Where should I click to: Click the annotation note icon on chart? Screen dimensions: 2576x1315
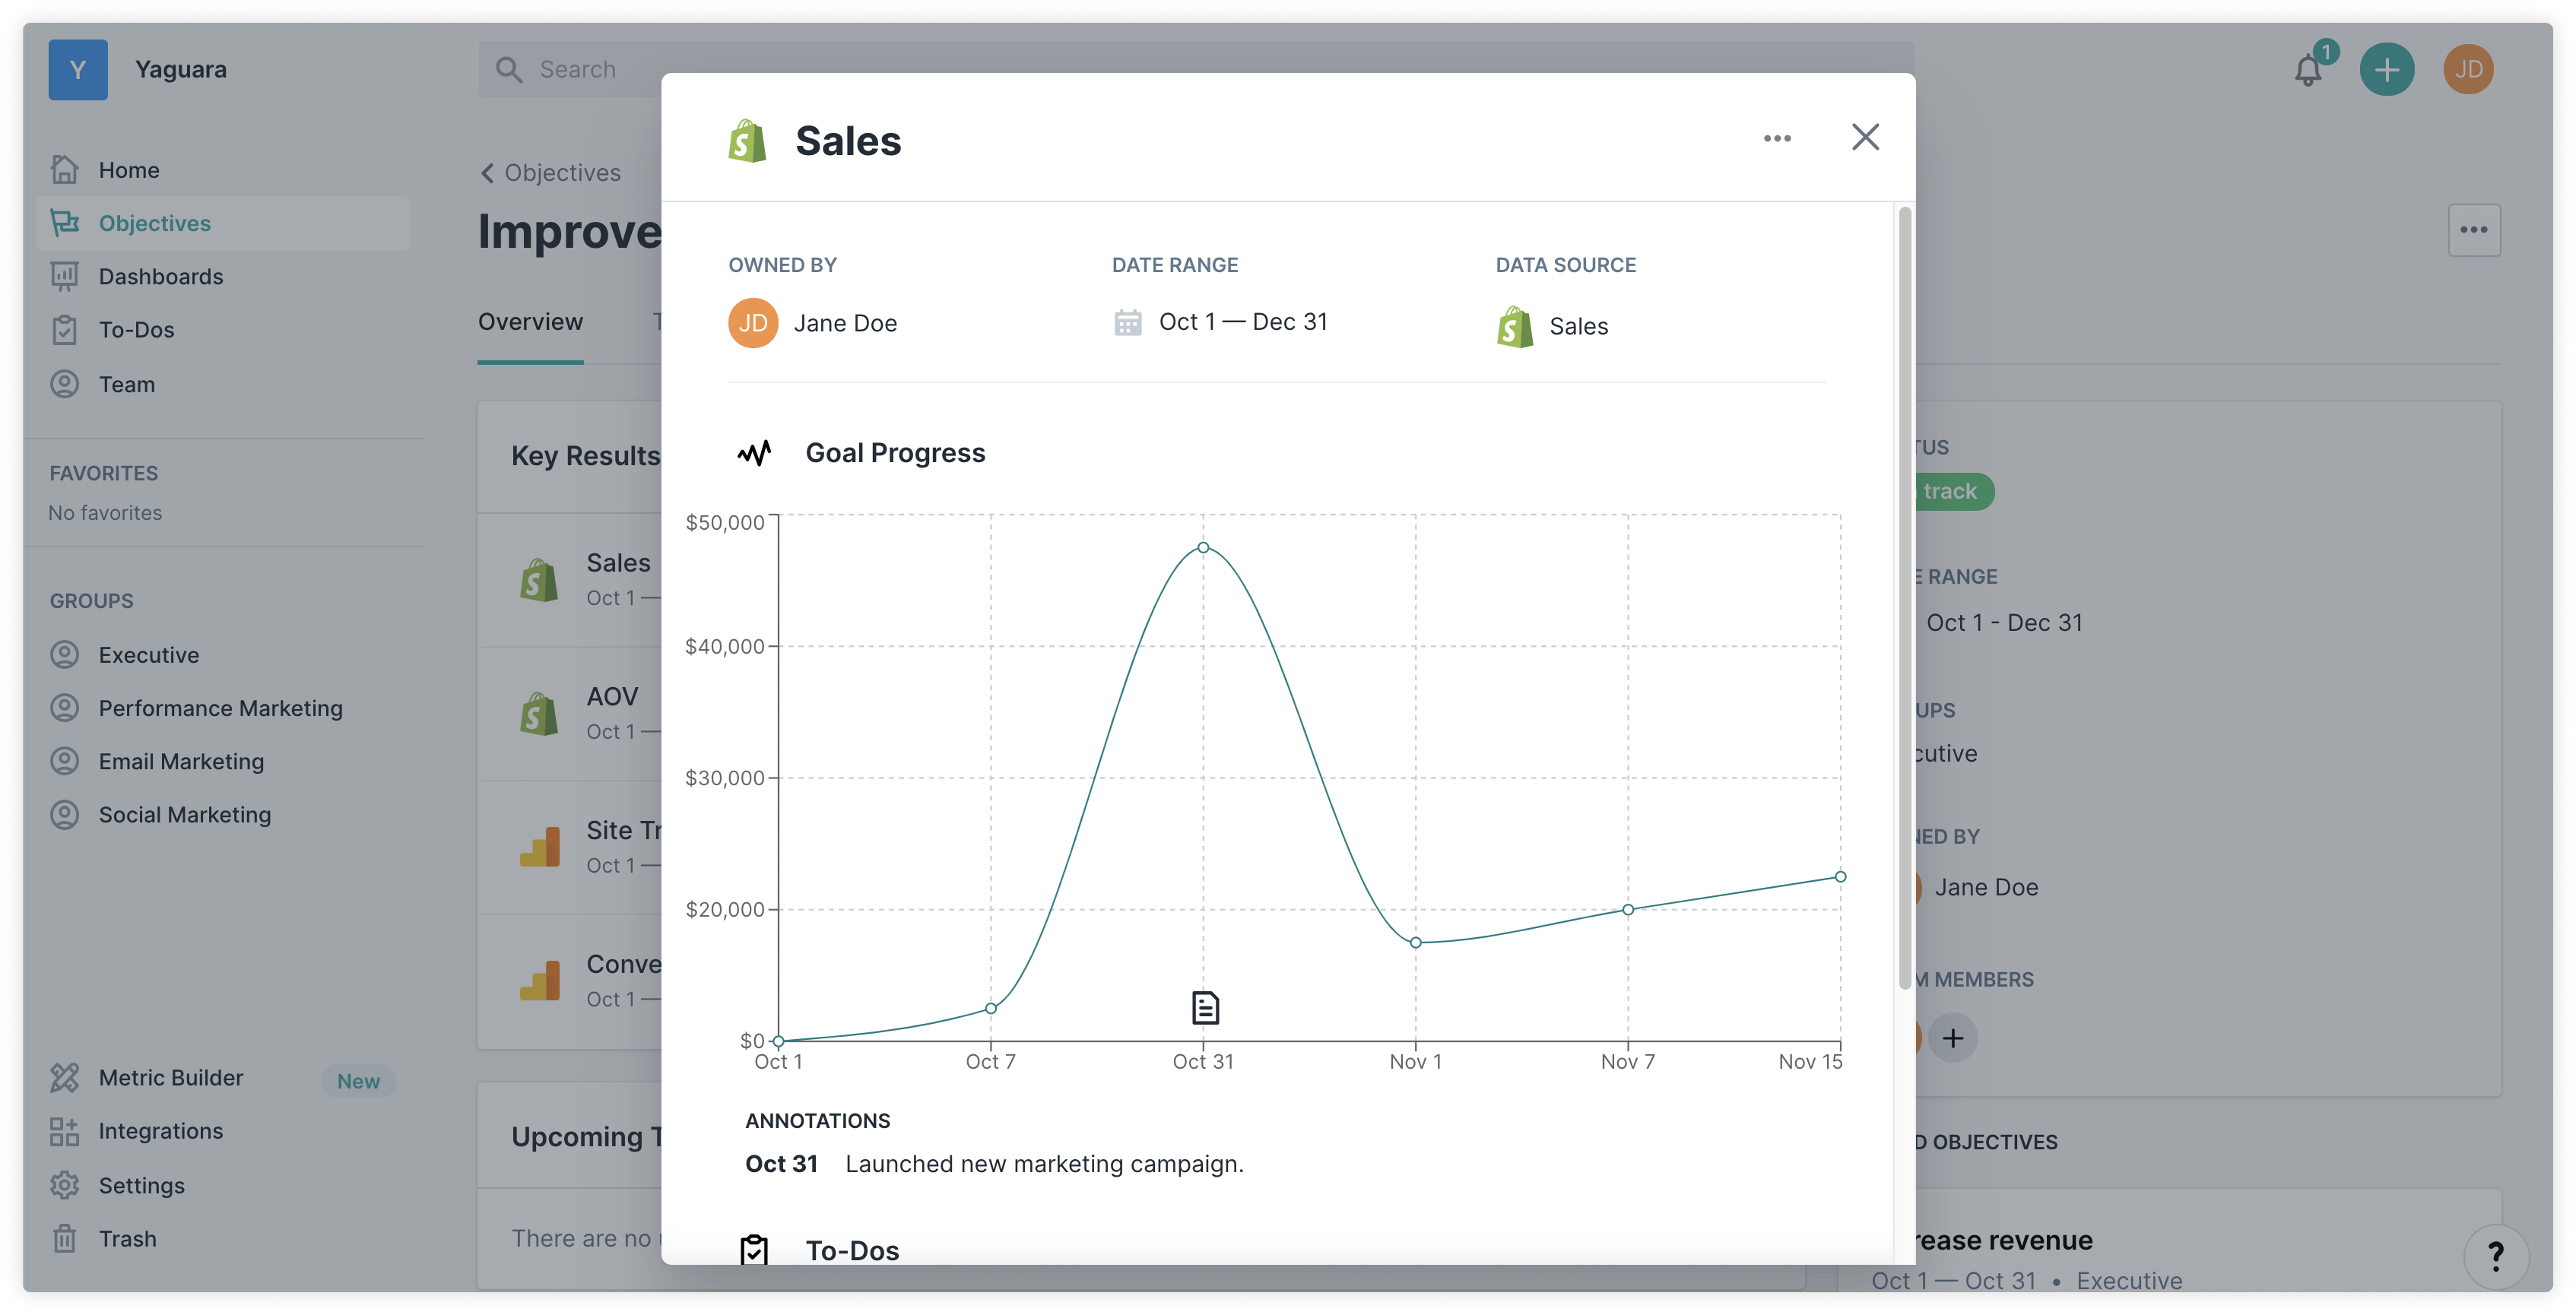pos(1205,1007)
